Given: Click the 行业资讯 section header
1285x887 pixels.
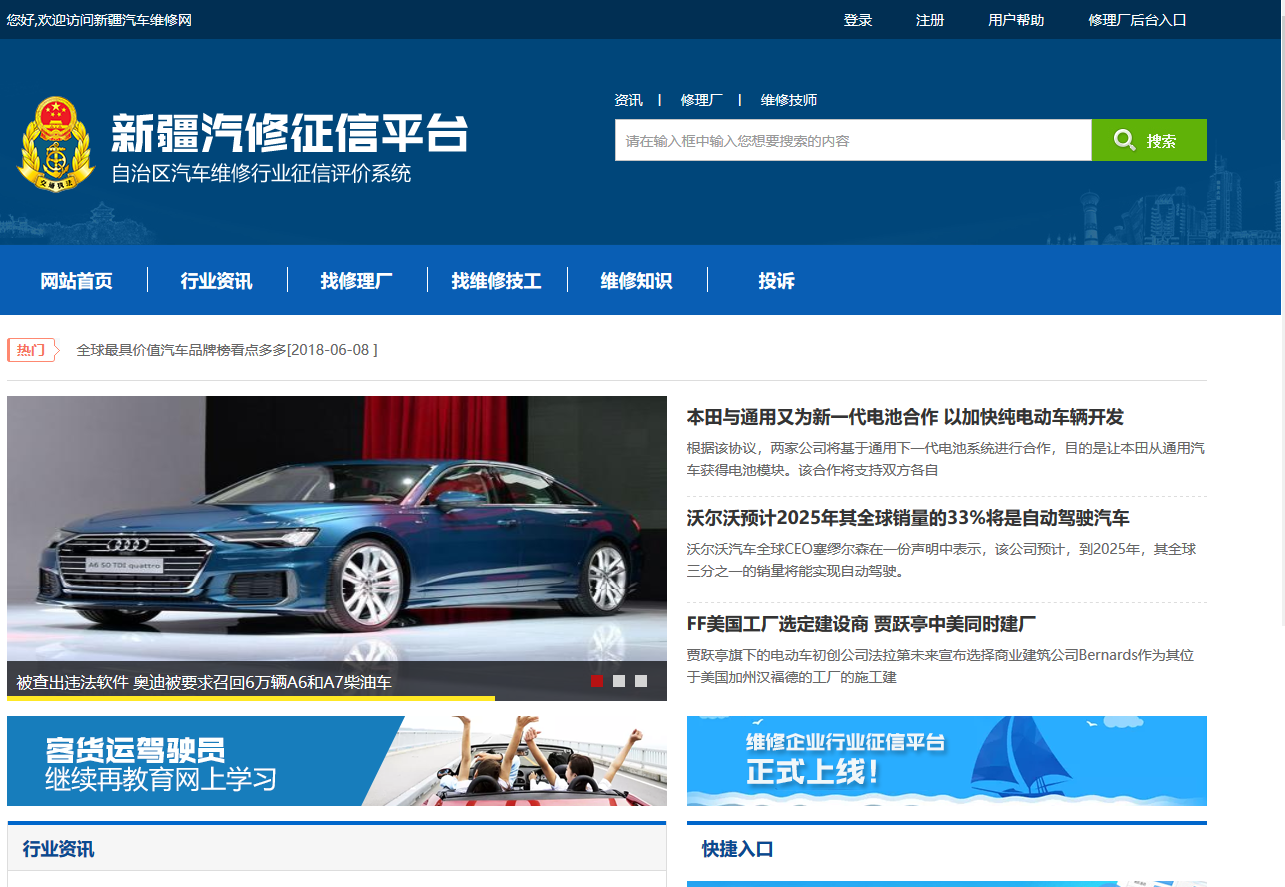Looking at the screenshot, I should (59, 849).
